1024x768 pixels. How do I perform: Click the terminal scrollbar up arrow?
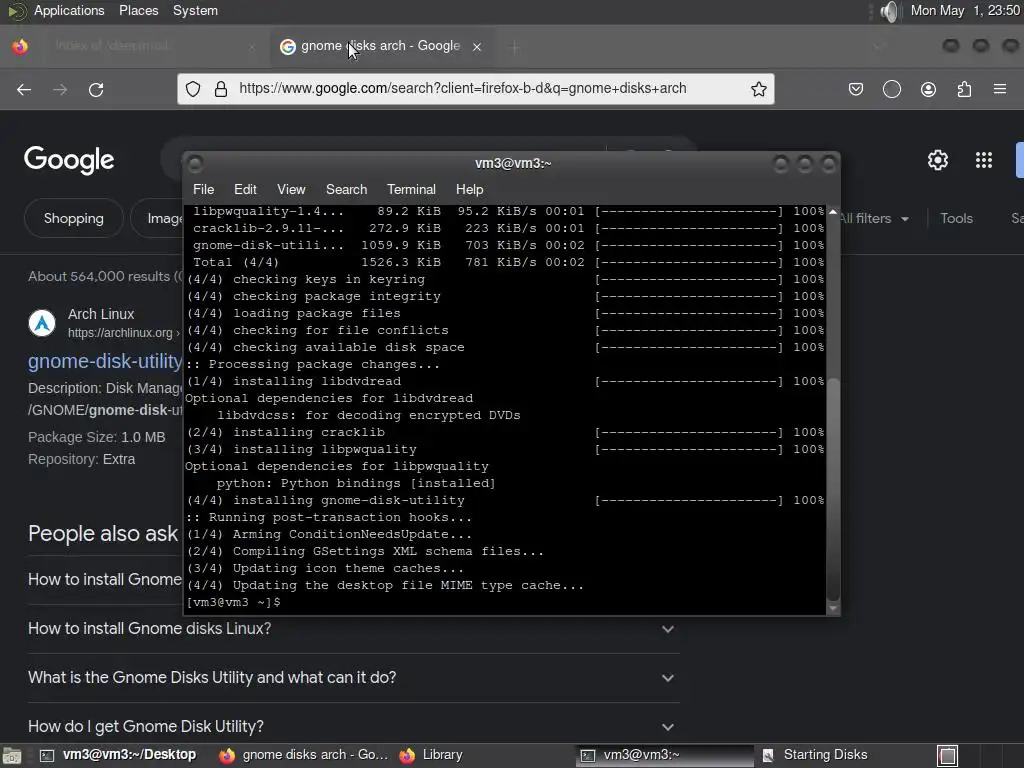click(x=833, y=212)
